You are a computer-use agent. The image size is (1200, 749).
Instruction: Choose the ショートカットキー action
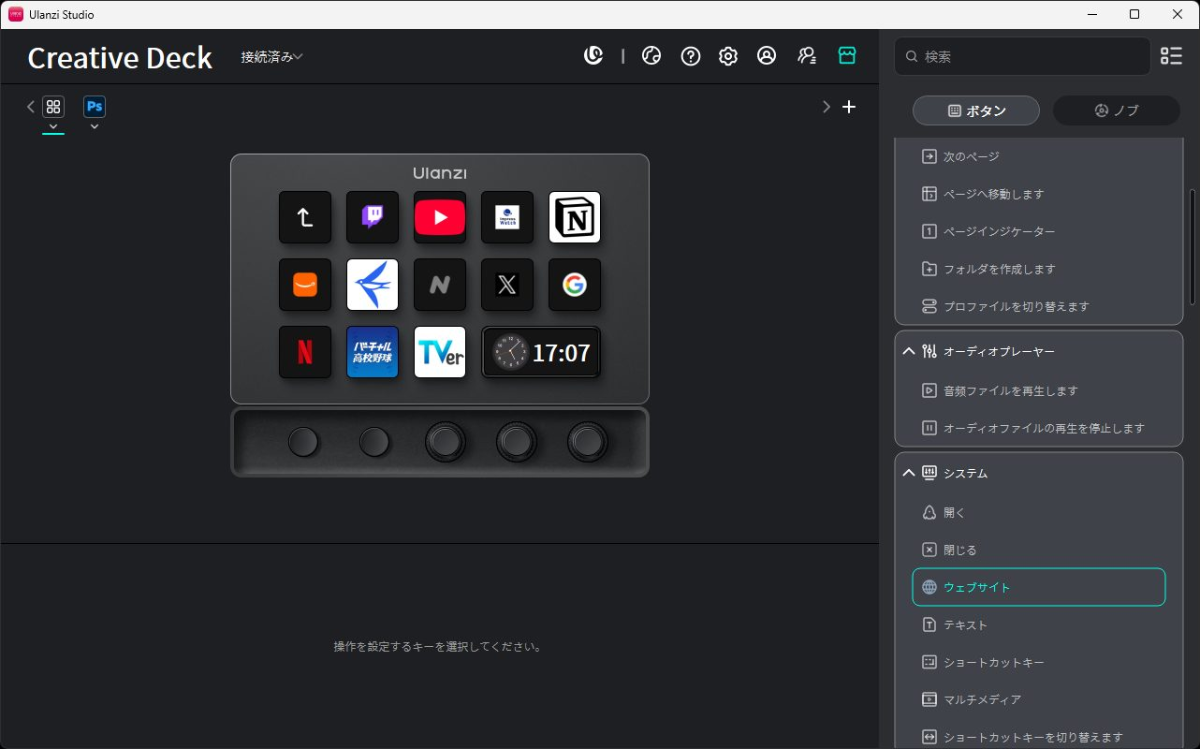click(1039, 662)
